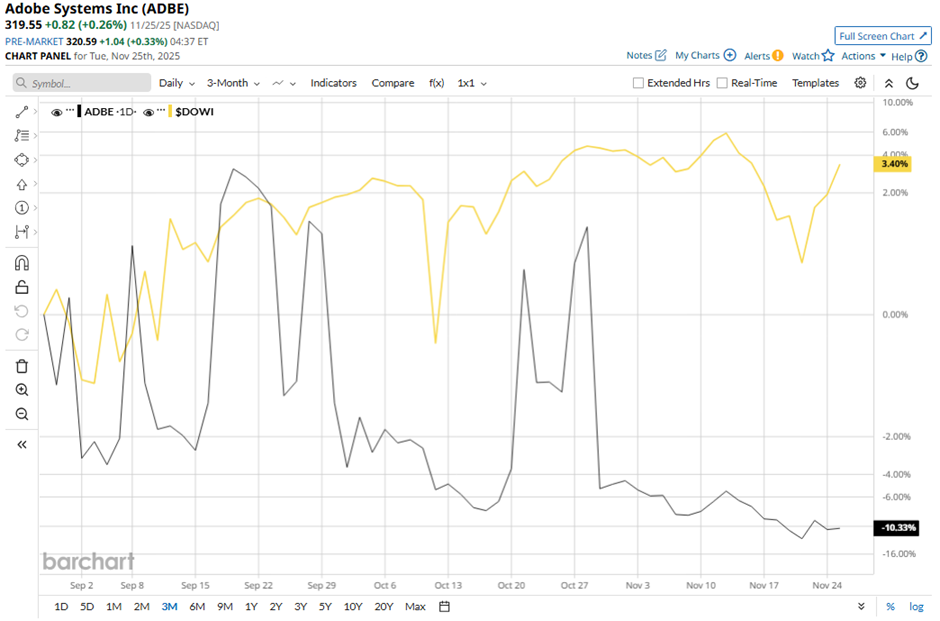The image size is (940, 621).
Task: Click the 3.40% $DOWI value label
Action: pyautogui.click(x=893, y=164)
